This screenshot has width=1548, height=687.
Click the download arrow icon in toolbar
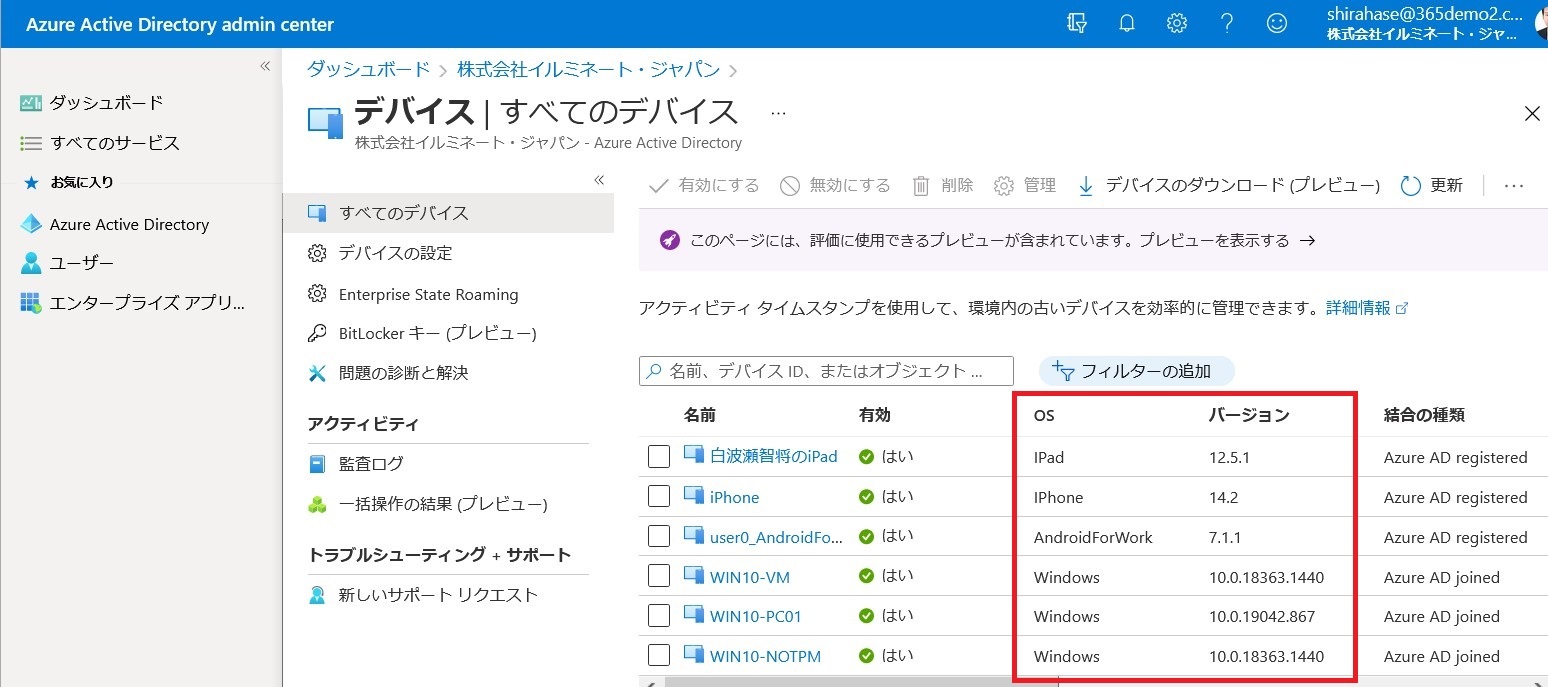(x=1086, y=185)
